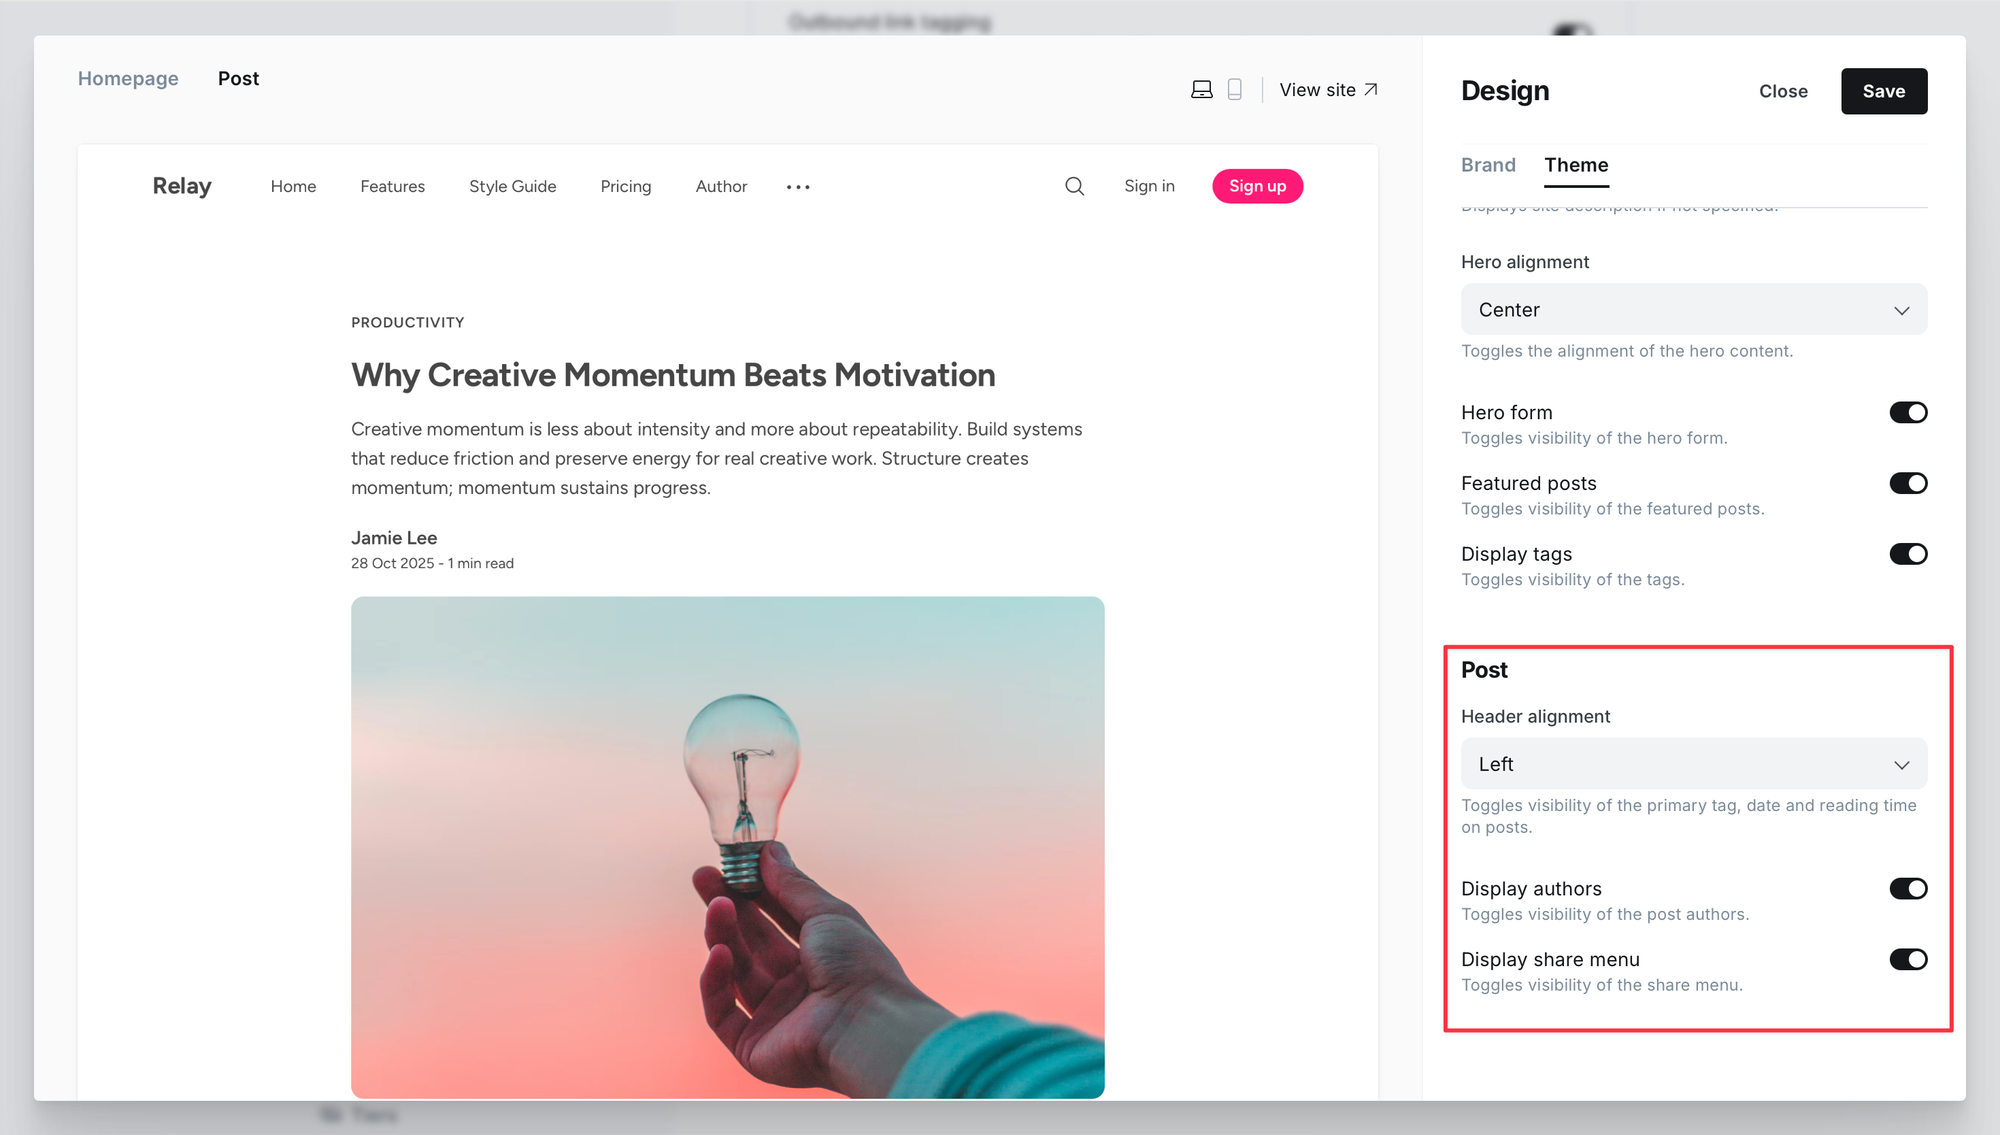This screenshot has width=2000, height=1135.
Task: Click the pink Sign up button
Action: pyautogui.click(x=1257, y=186)
